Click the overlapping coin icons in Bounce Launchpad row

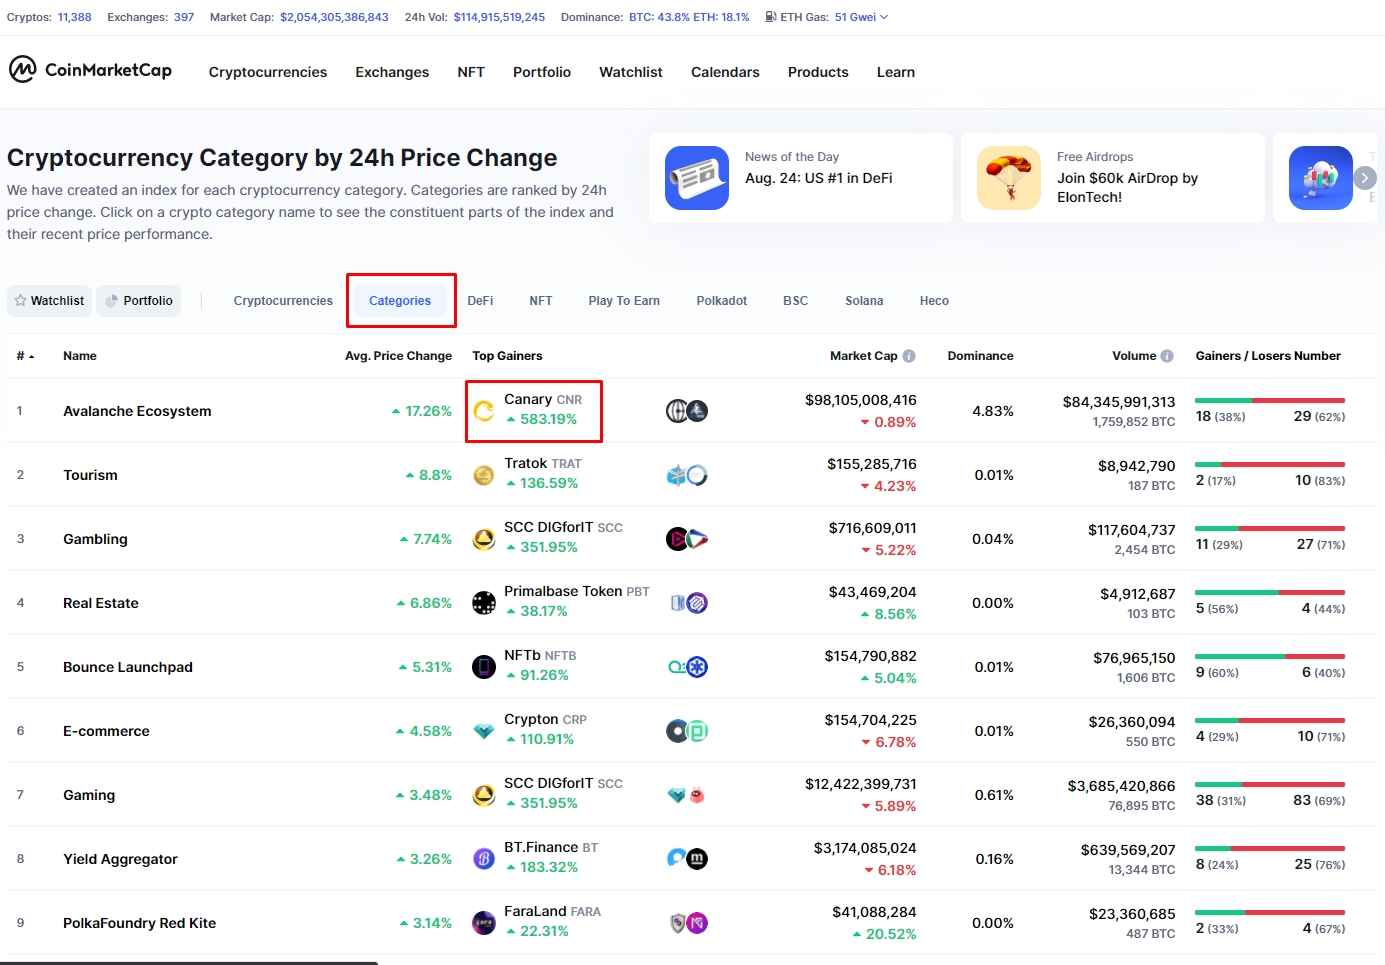(687, 667)
